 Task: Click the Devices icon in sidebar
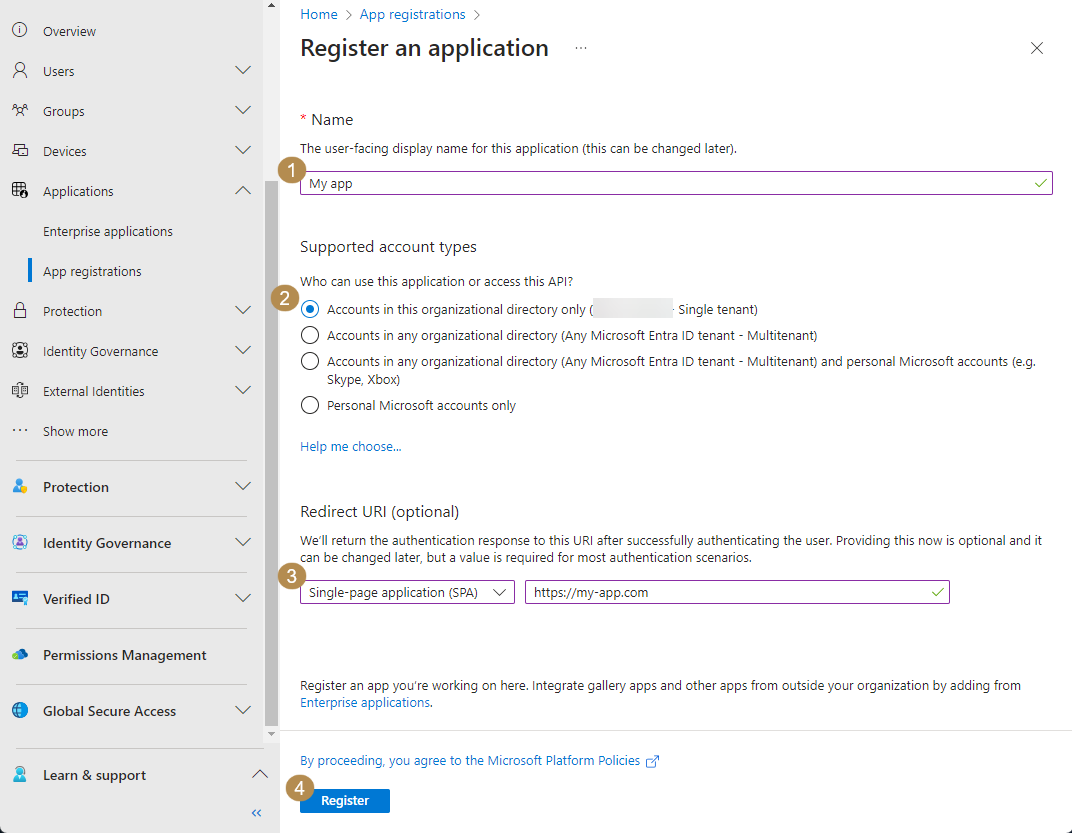[19, 151]
